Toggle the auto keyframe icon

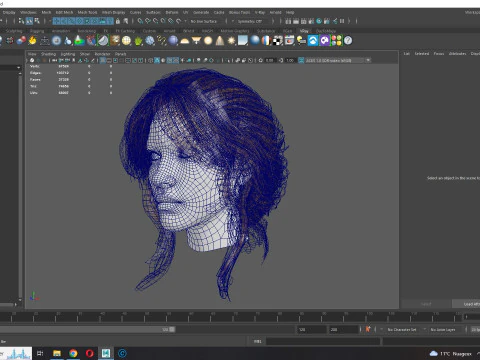click(368, 329)
